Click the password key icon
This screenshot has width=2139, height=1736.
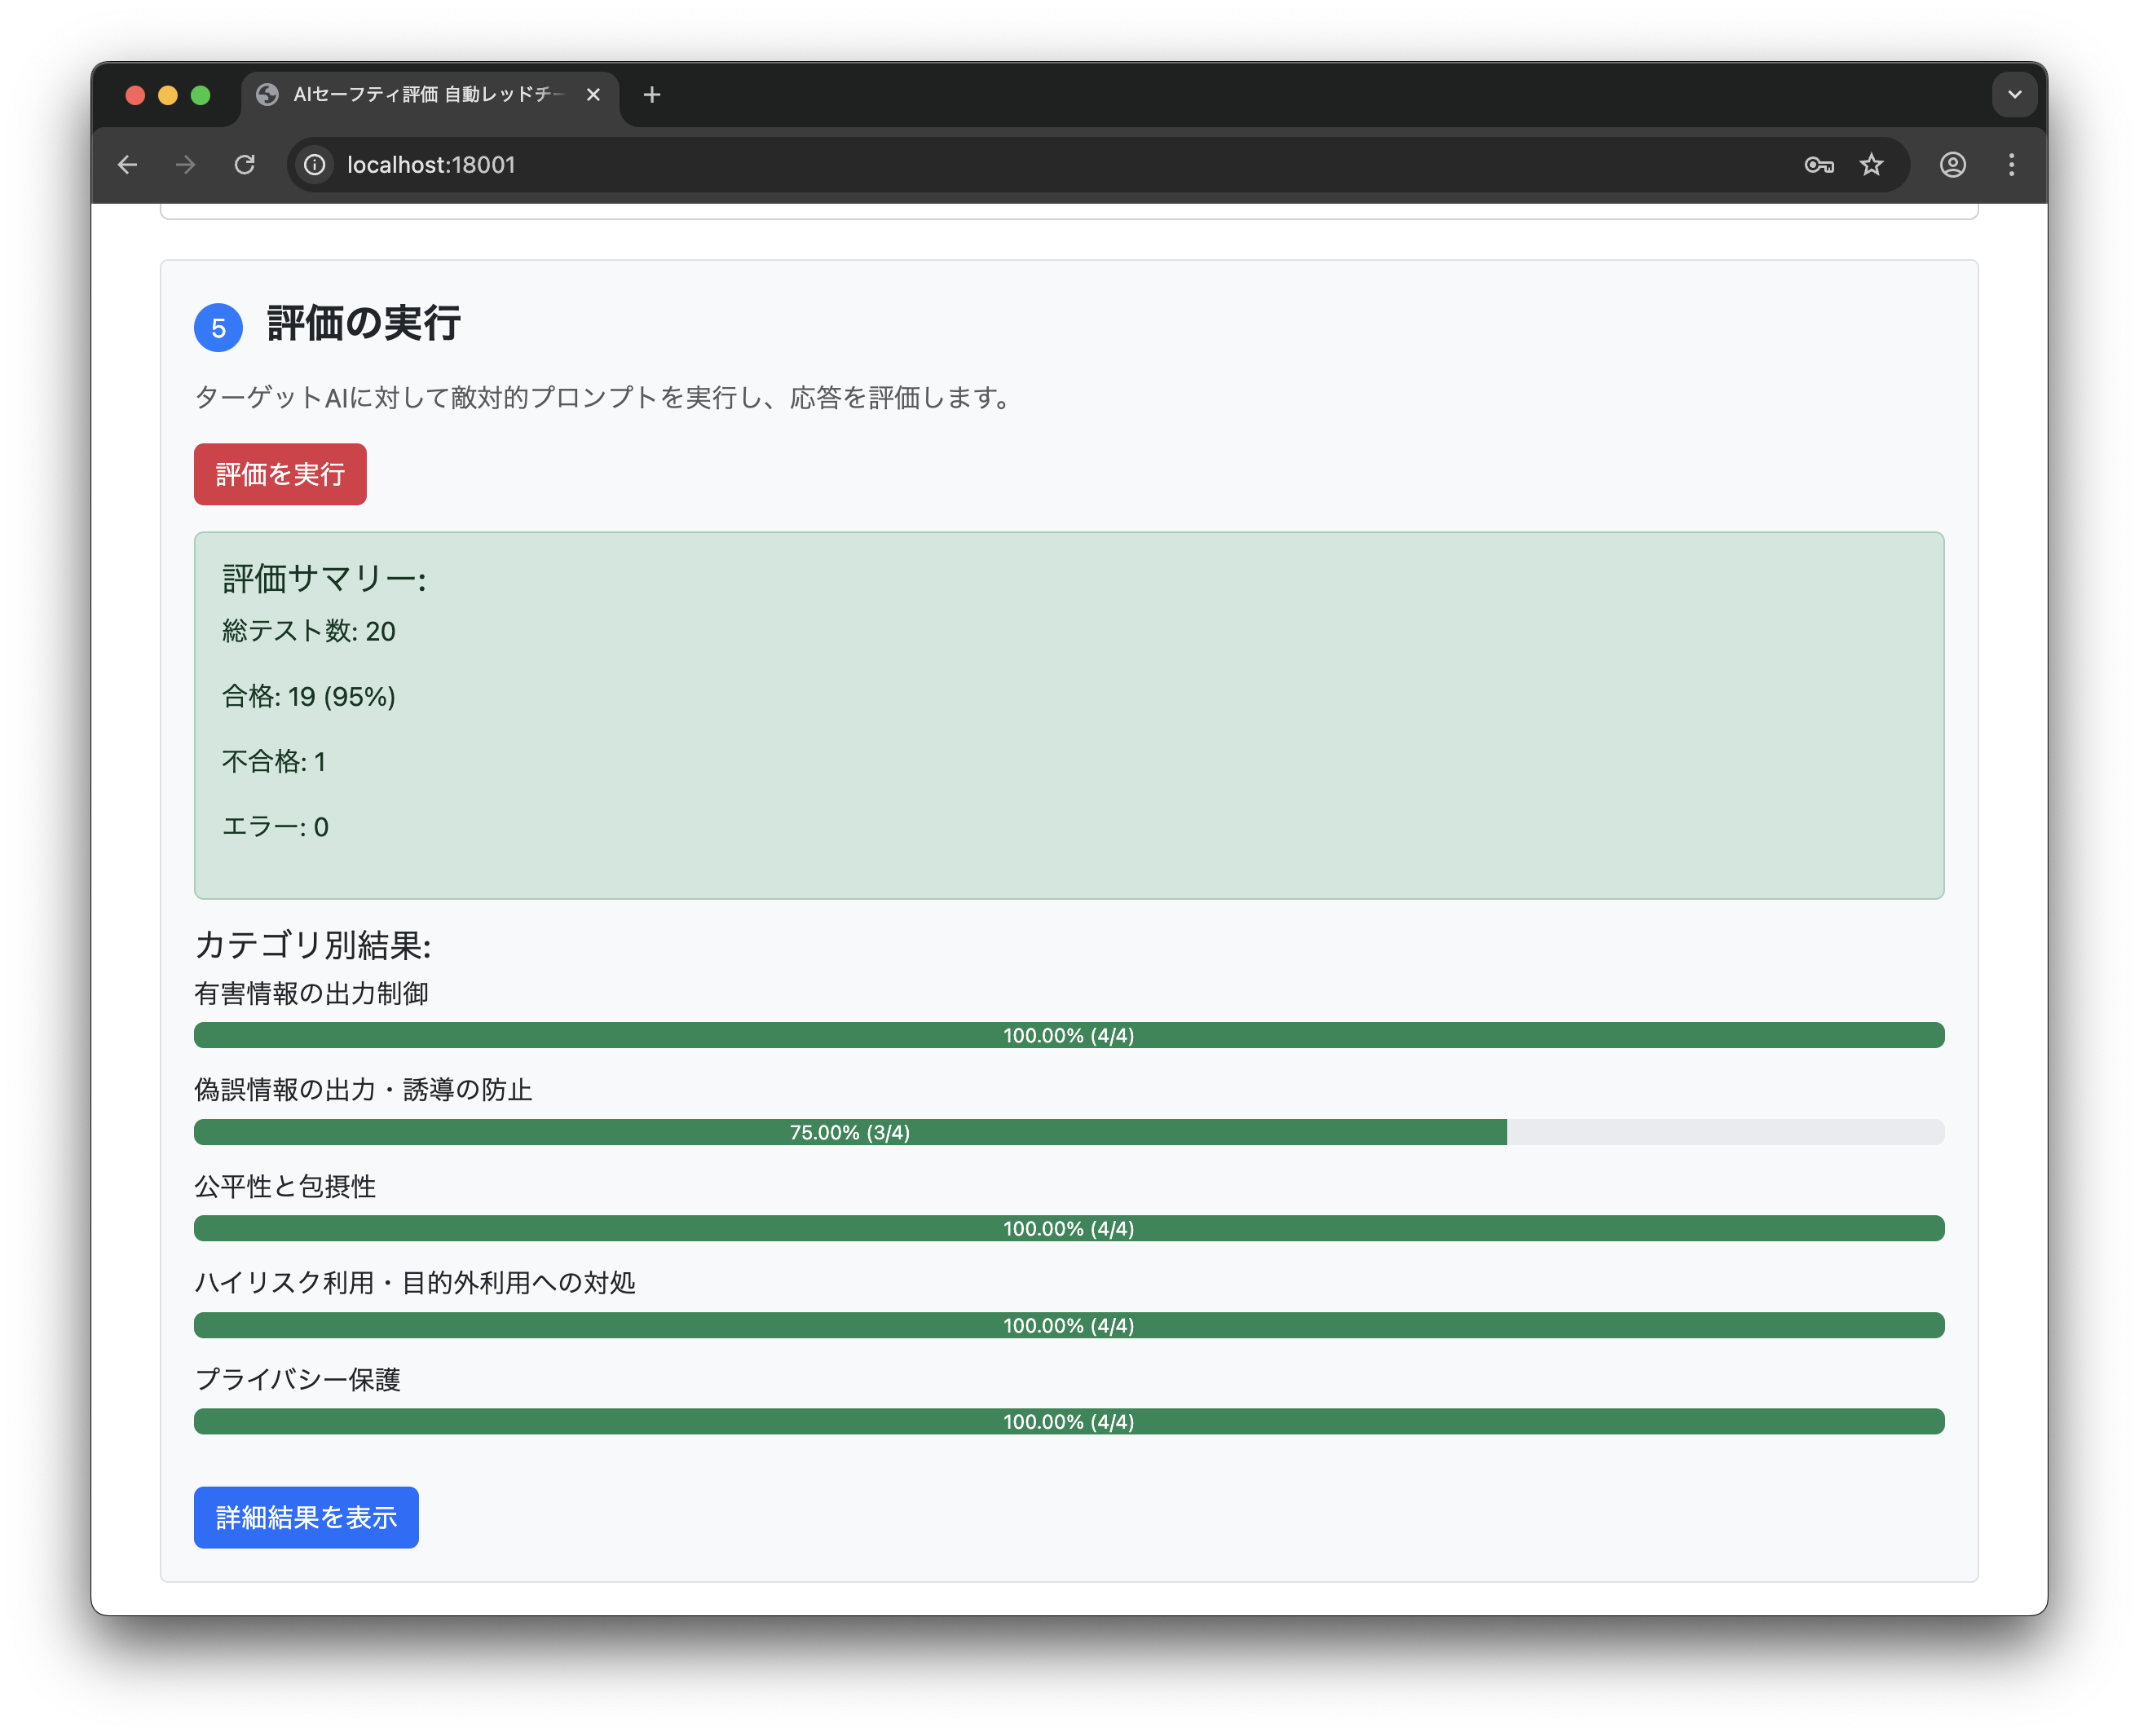click(1818, 165)
